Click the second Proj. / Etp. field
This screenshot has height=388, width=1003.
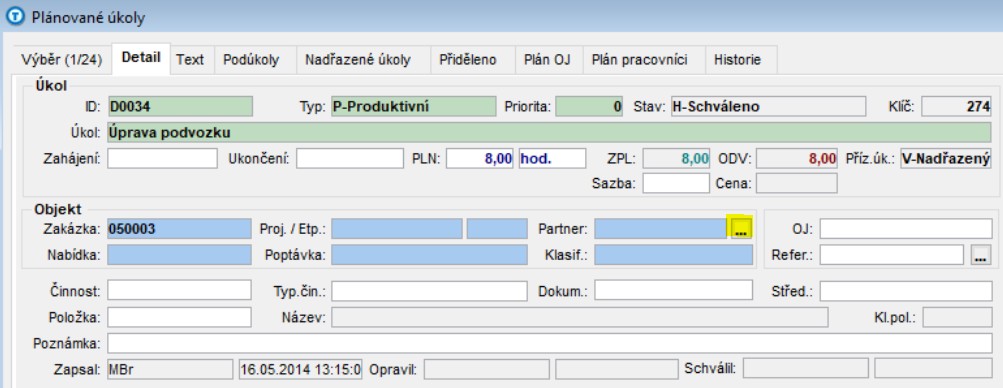click(497, 229)
